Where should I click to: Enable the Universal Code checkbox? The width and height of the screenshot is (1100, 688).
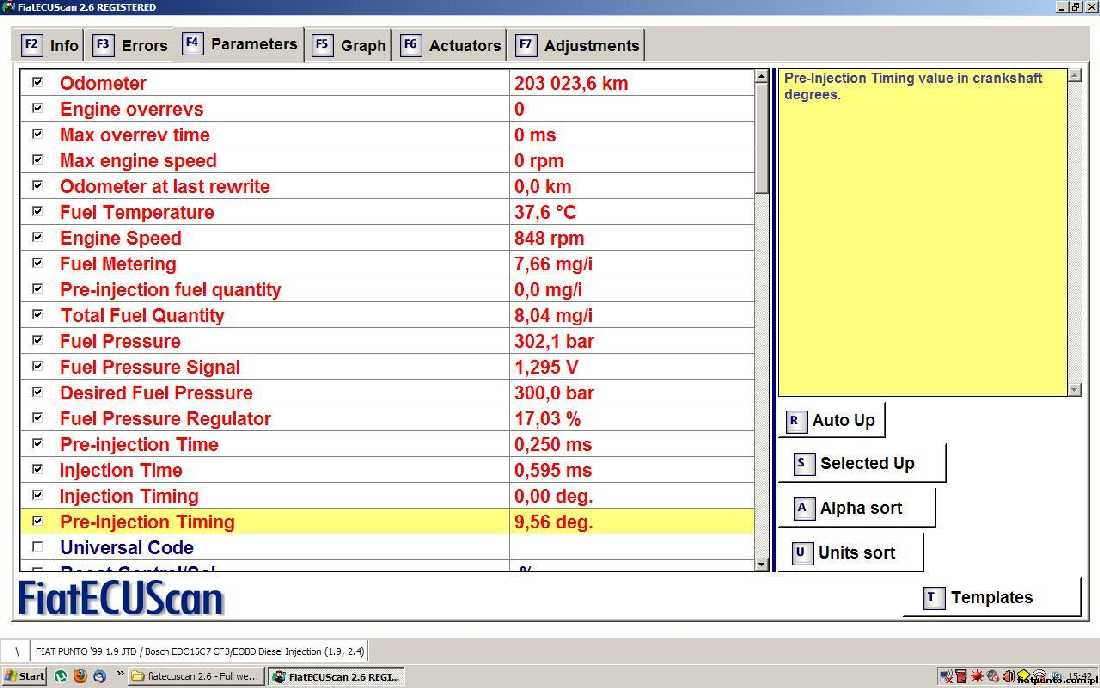click(x=38, y=546)
